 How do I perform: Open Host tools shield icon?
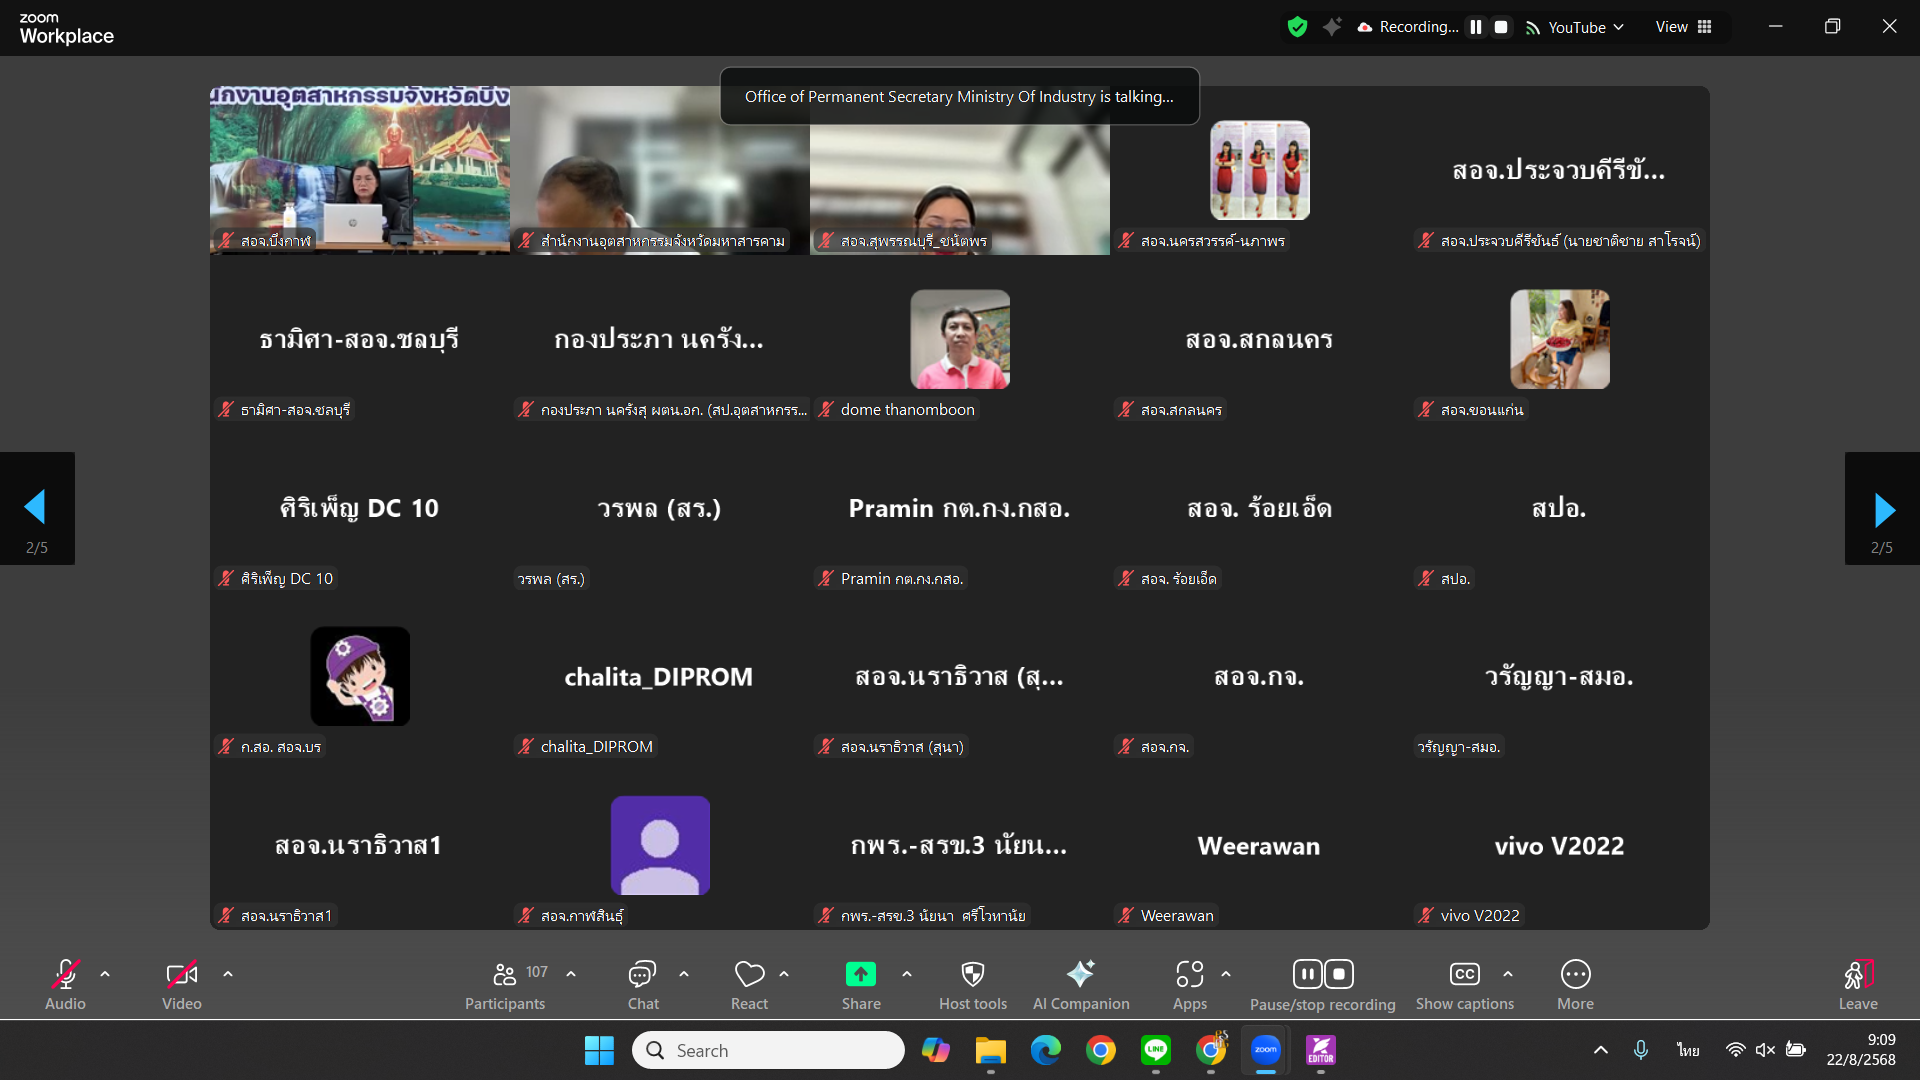coord(972,975)
